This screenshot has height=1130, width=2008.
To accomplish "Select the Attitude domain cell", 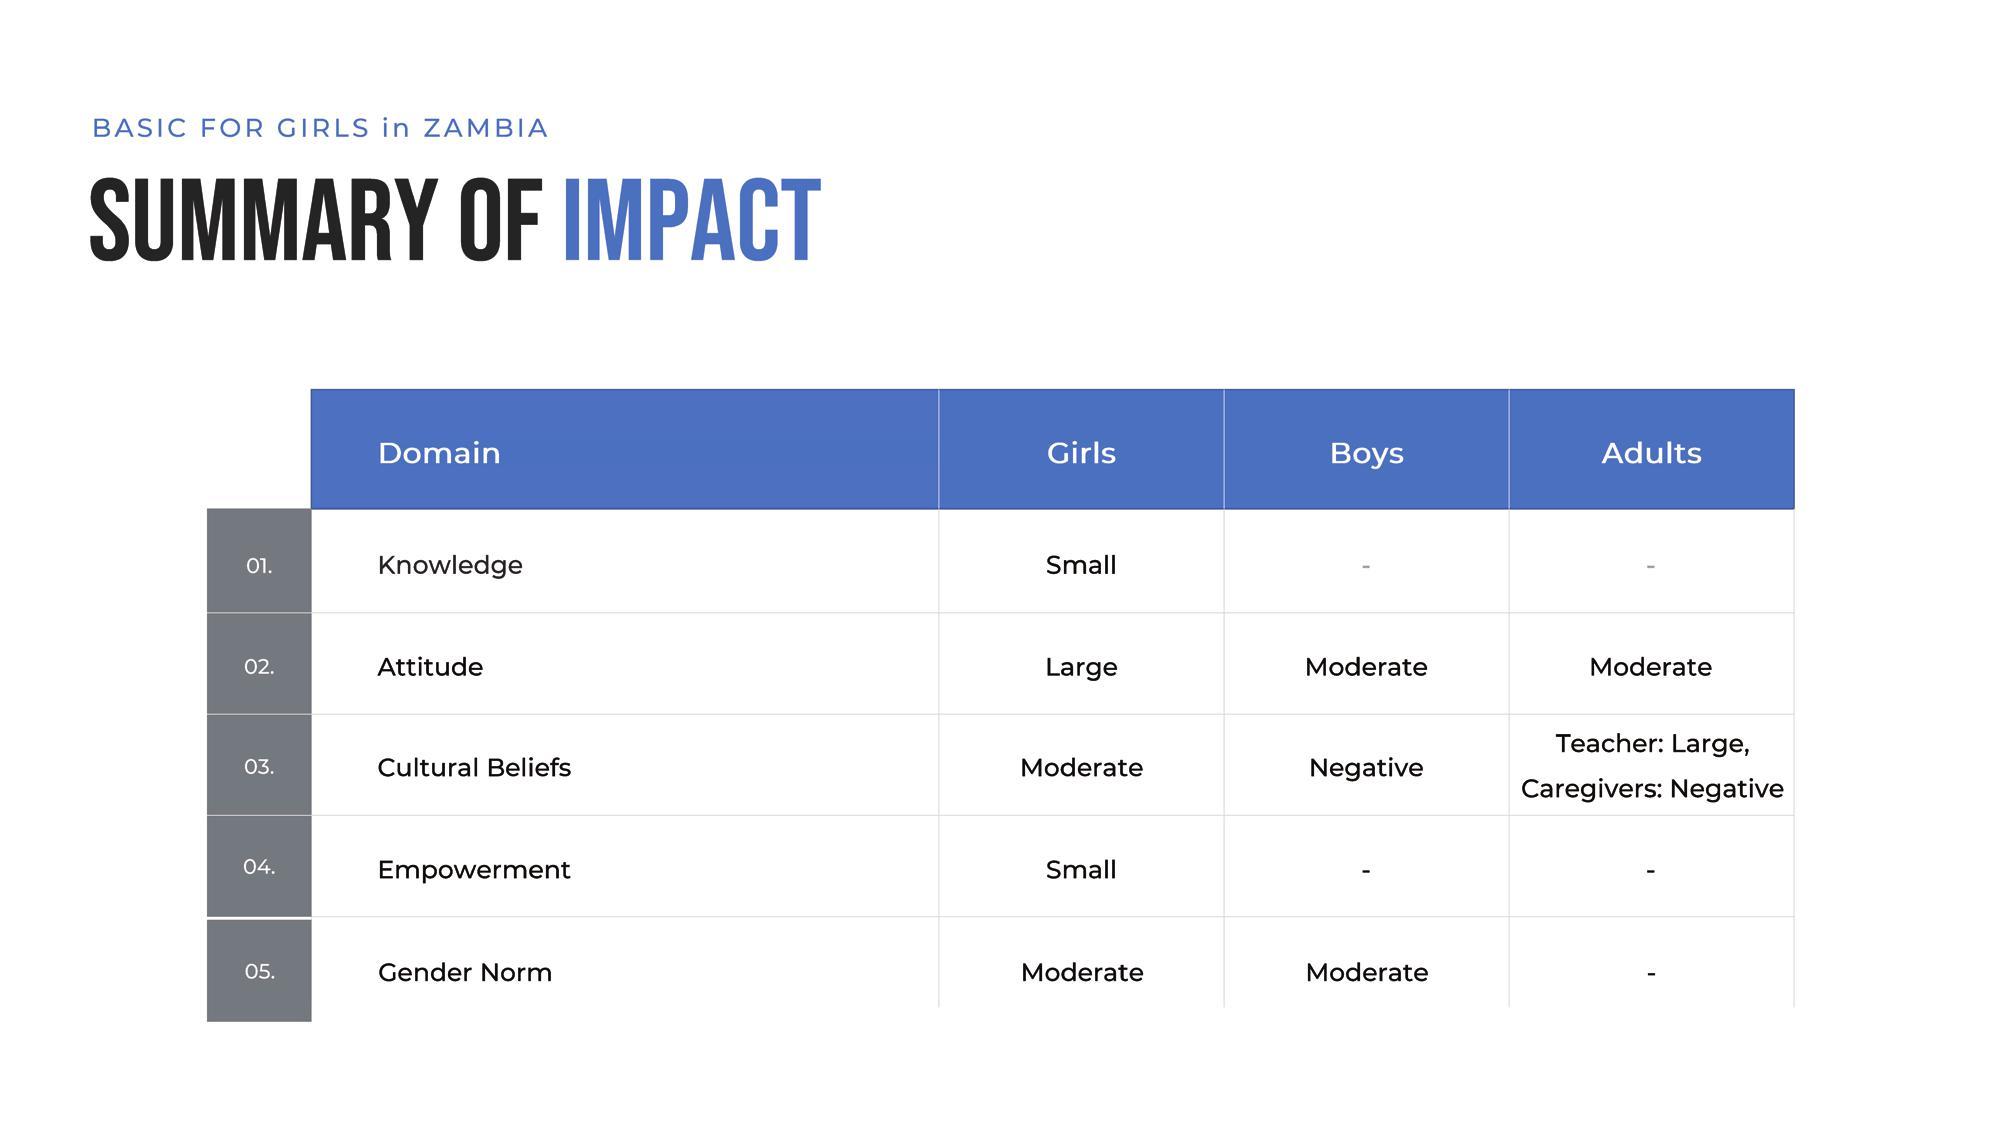I will click(x=625, y=664).
